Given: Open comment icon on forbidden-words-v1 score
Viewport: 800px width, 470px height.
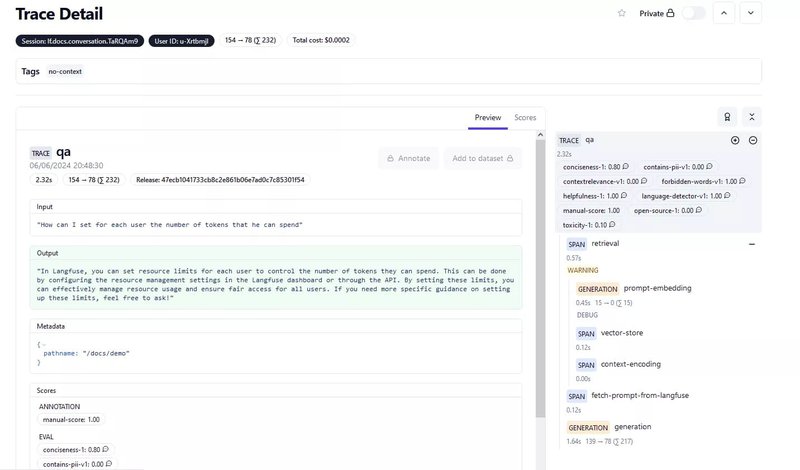Looking at the screenshot, I should (742, 181).
